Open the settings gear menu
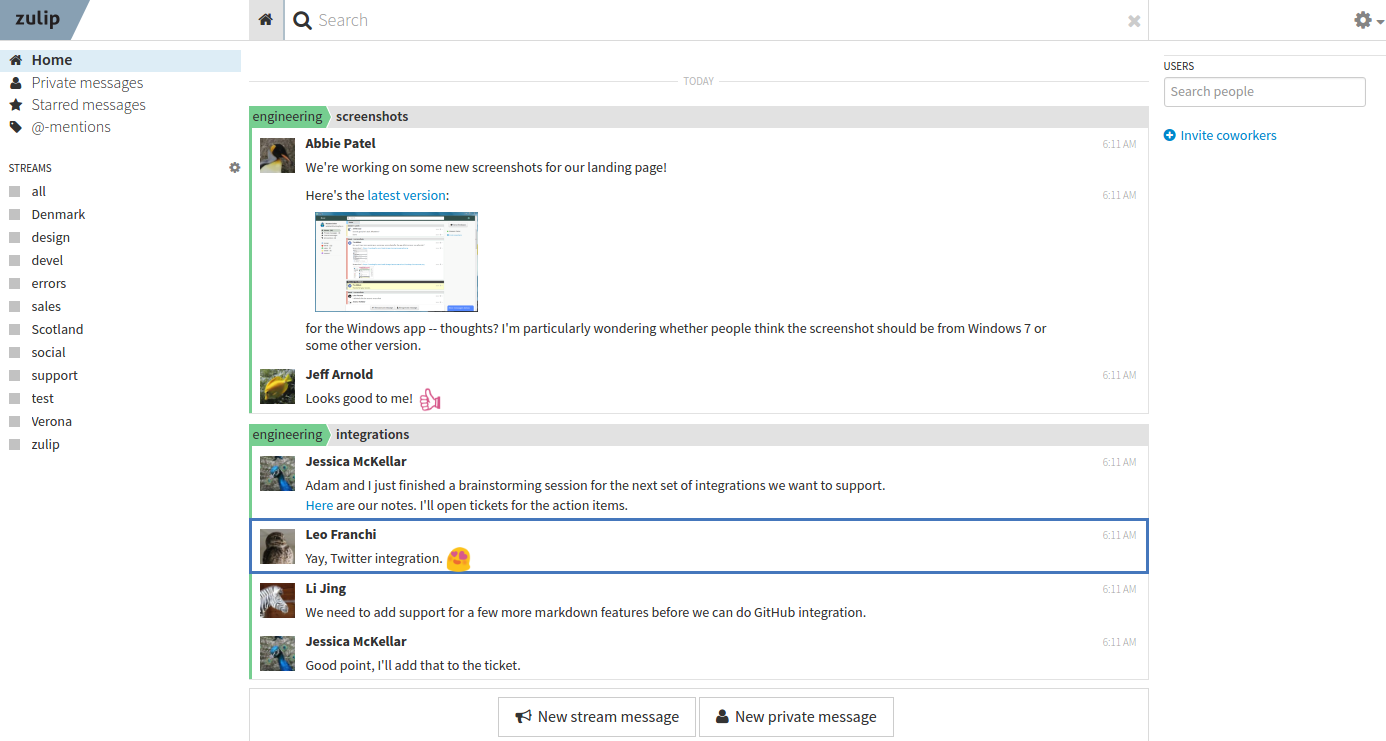The height and width of the screenshot is (741, 1386). coord(1363,20)
